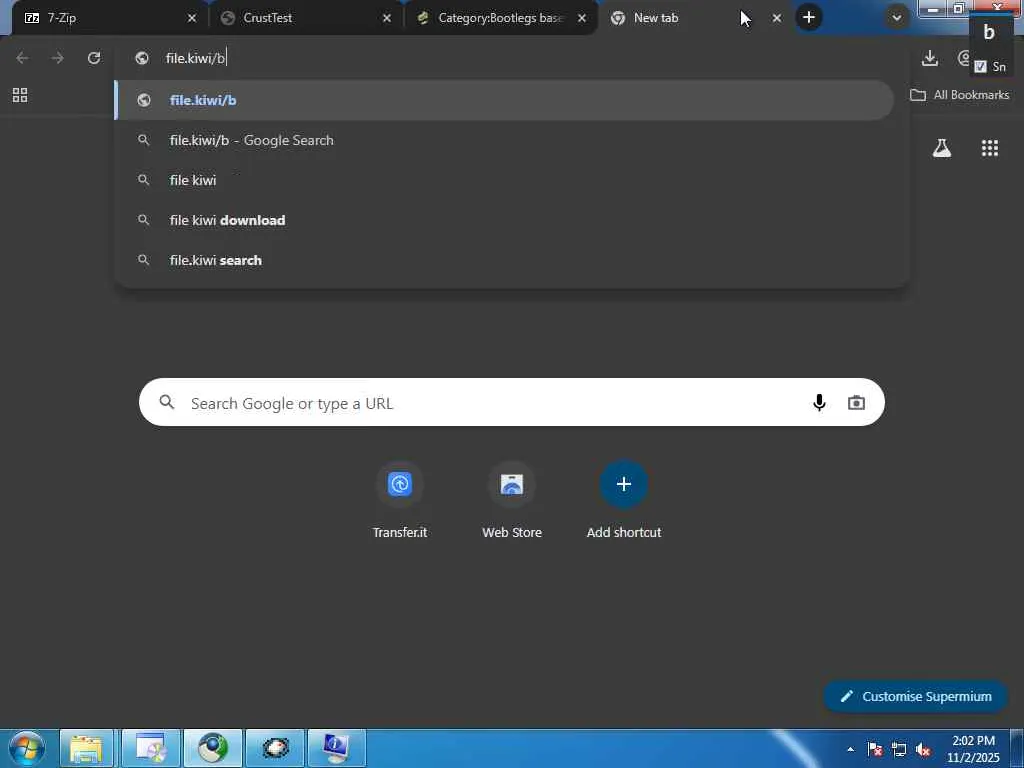Switch to the CrustTest tab

pos(306,18)
